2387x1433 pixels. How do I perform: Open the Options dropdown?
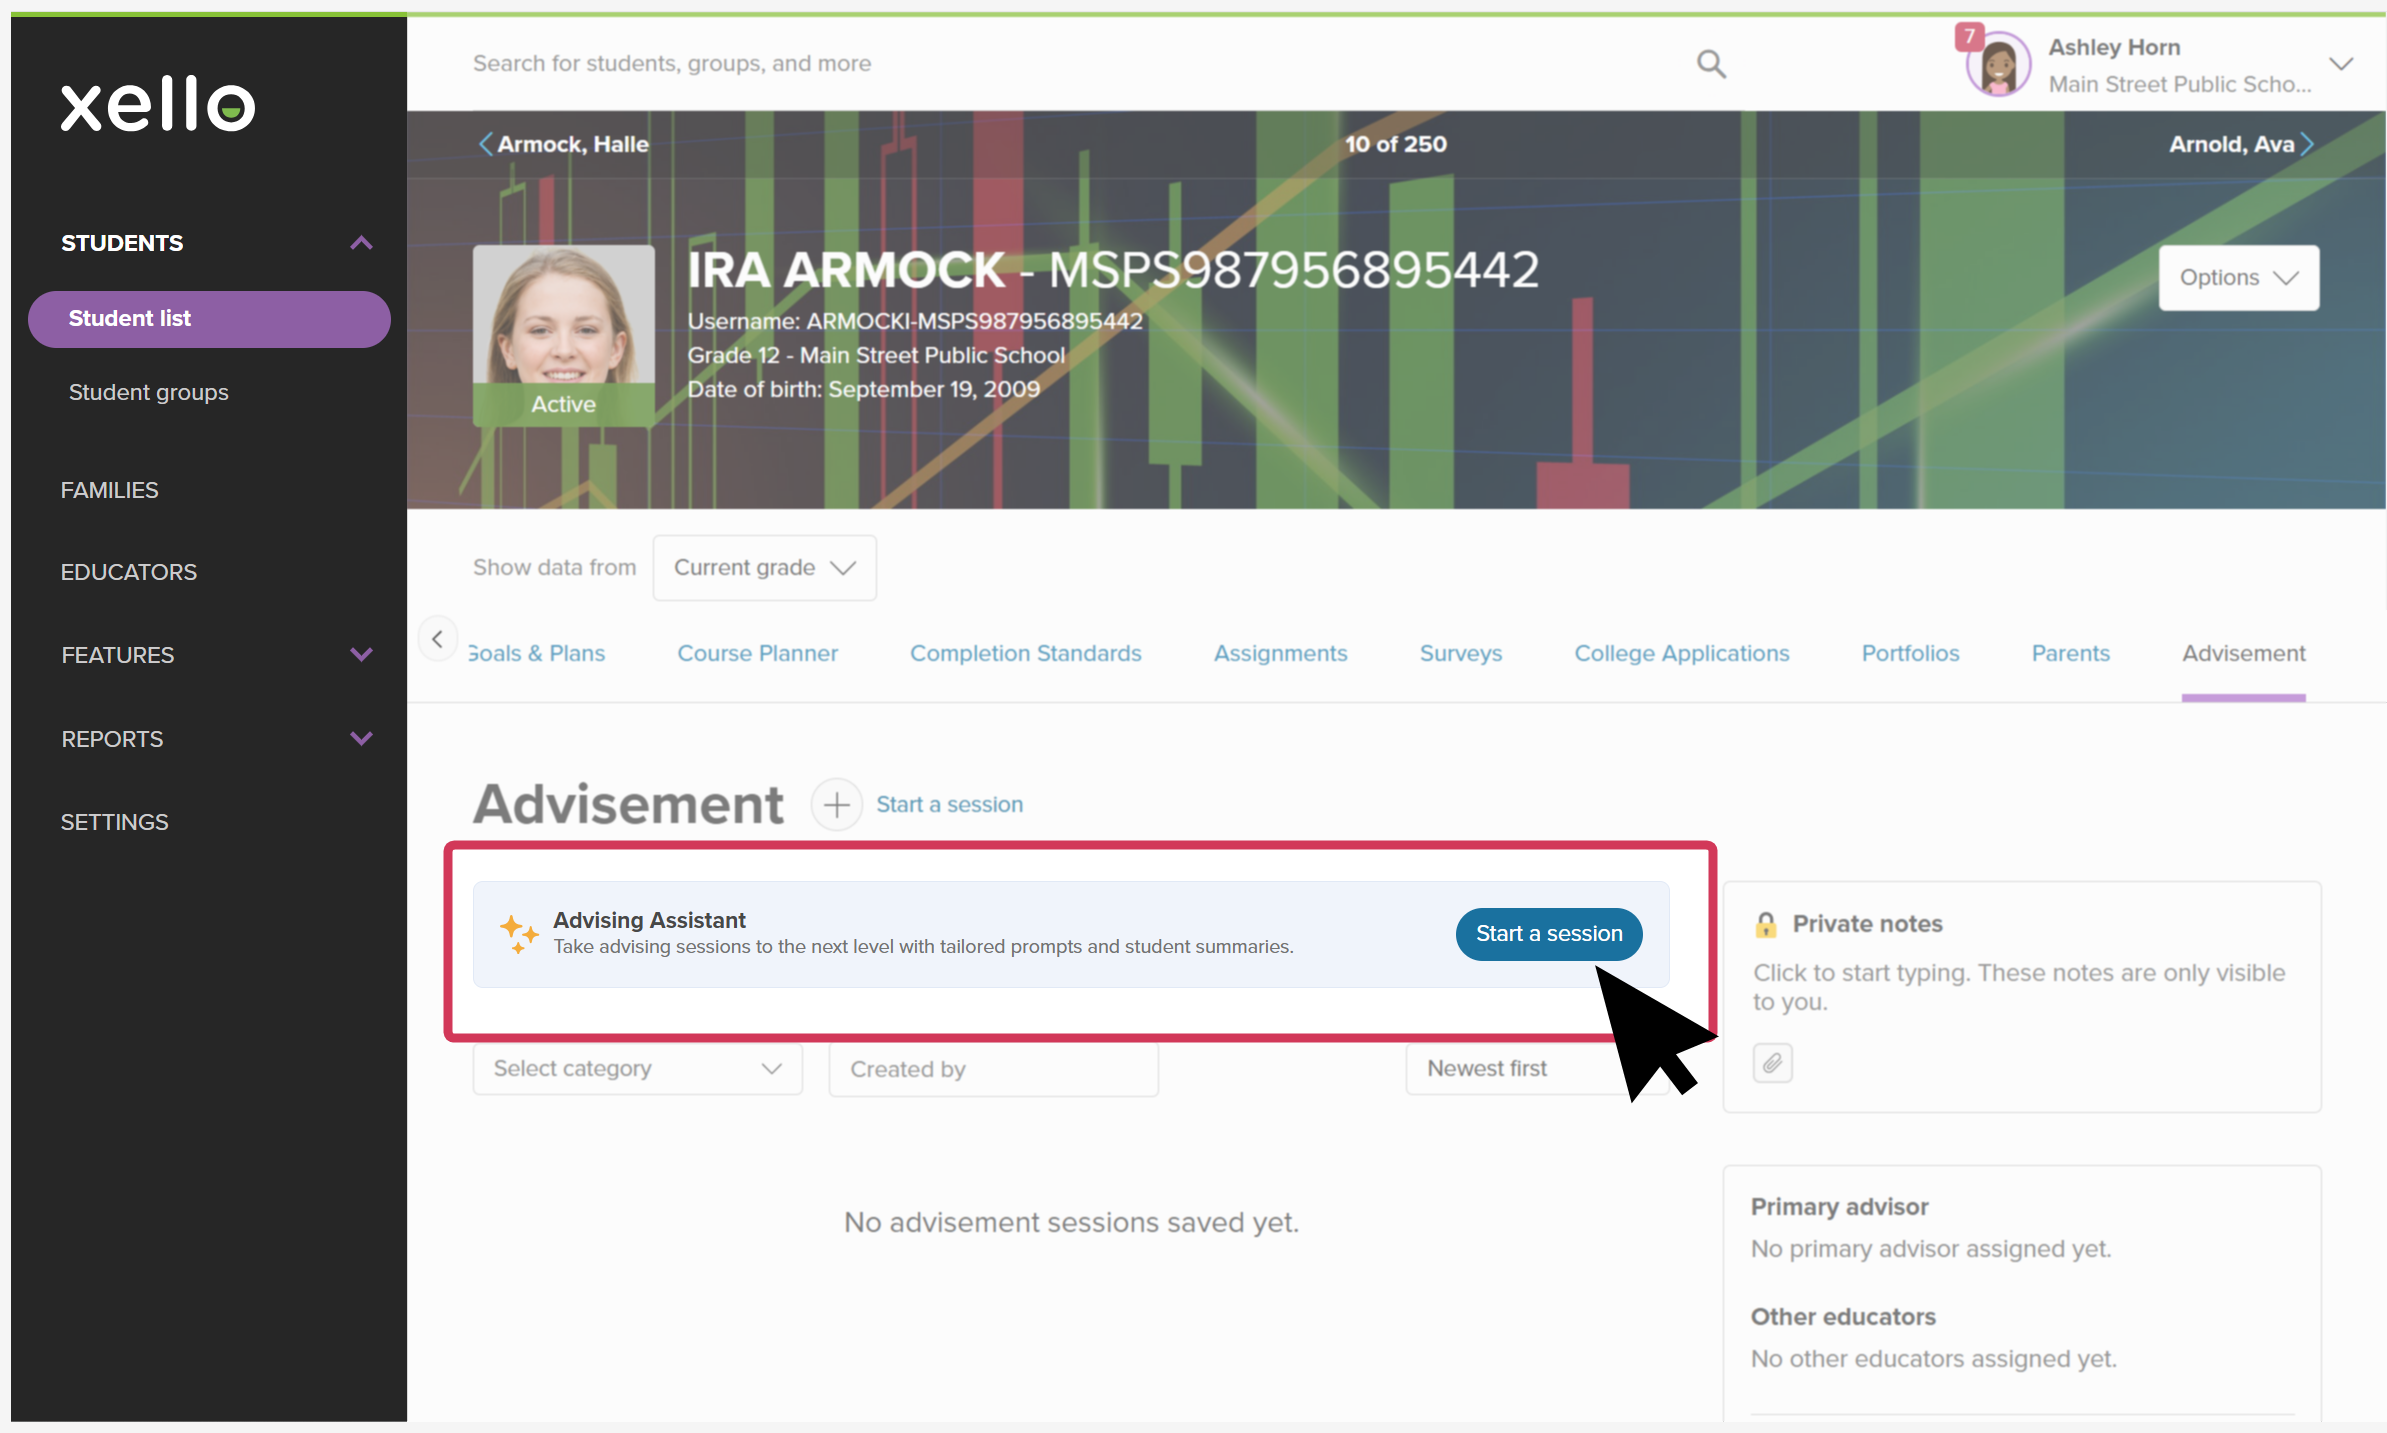click(2239, 278)
